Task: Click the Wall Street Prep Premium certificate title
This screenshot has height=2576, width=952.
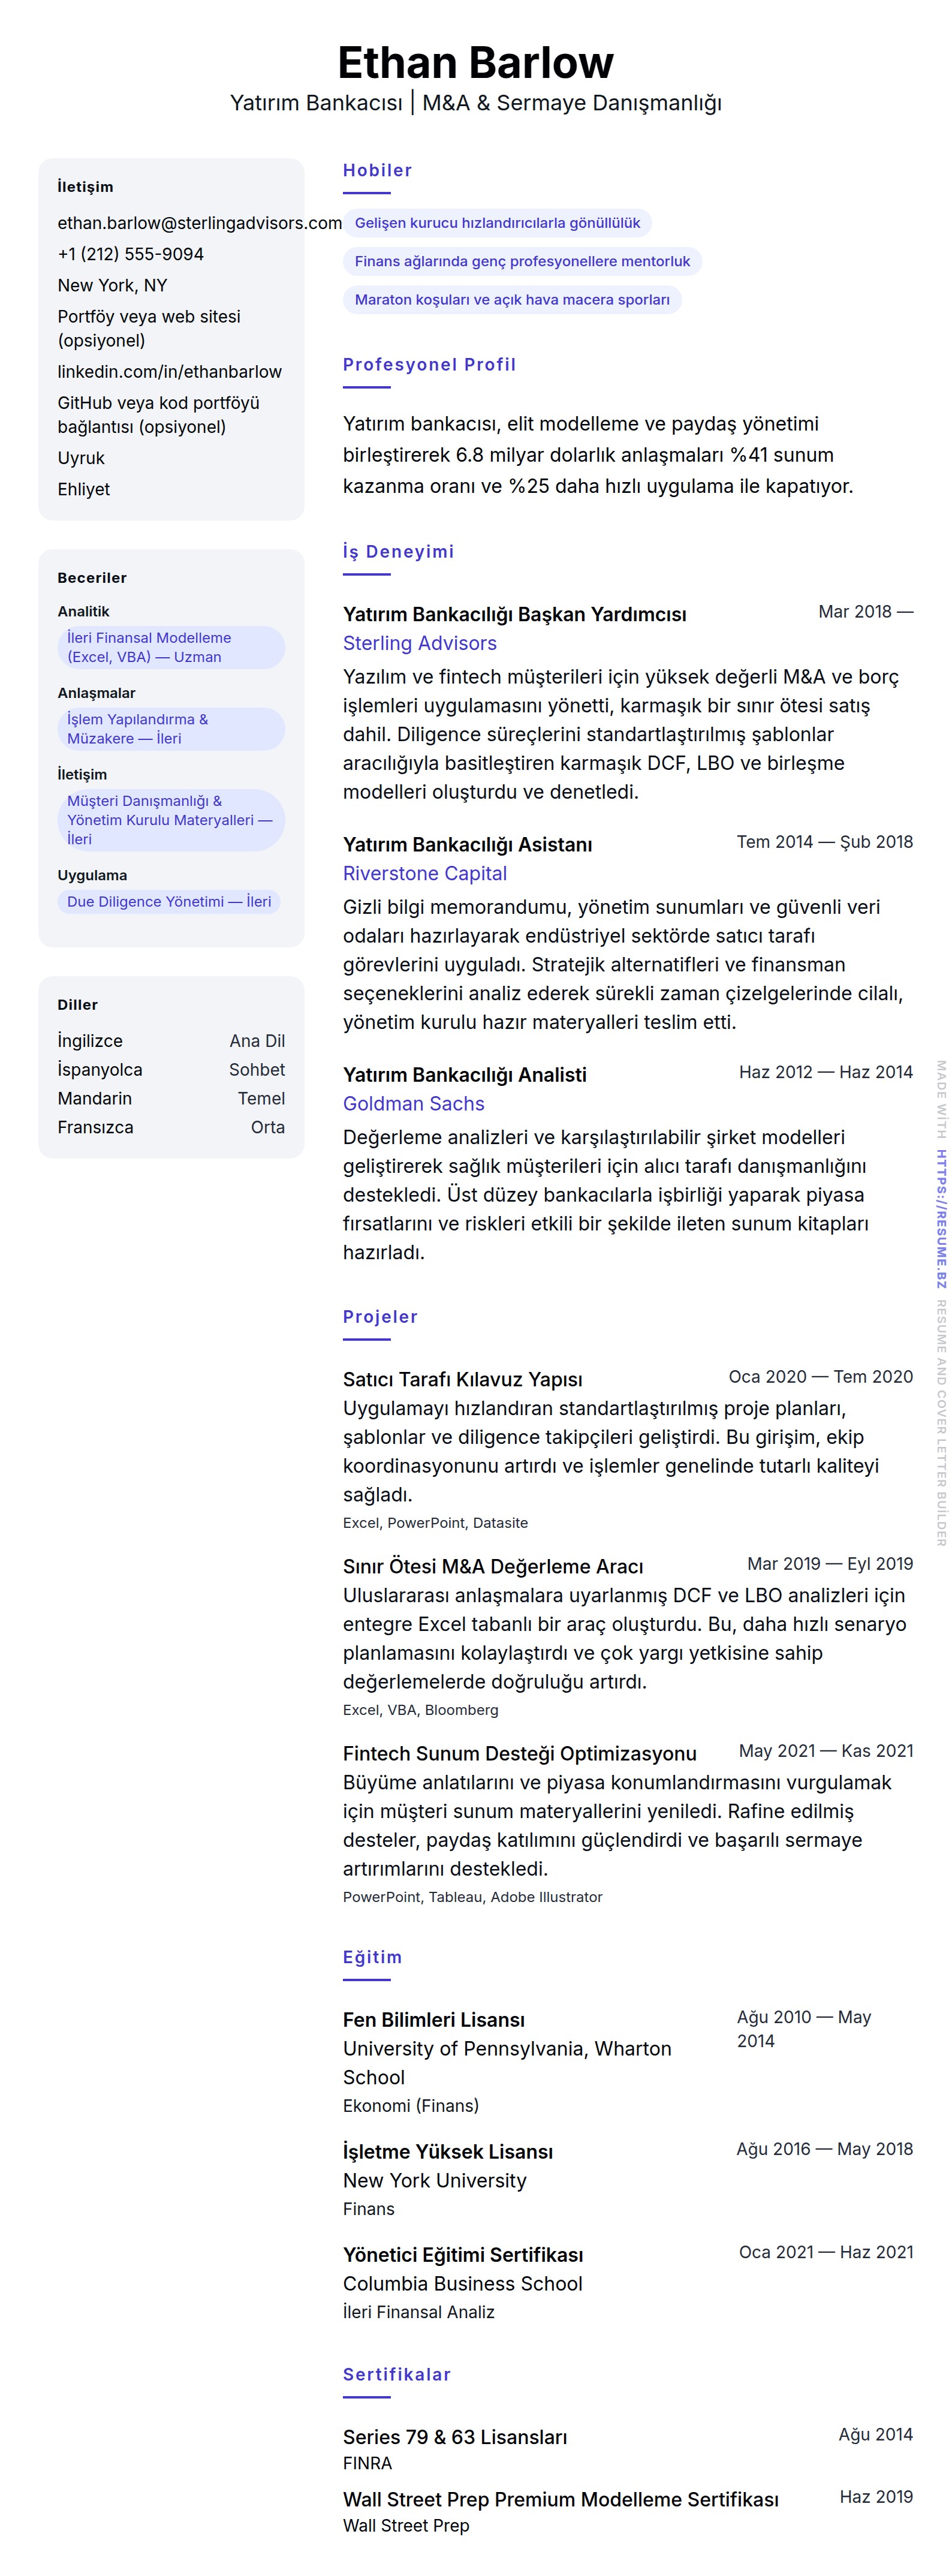Action: 560,2499
